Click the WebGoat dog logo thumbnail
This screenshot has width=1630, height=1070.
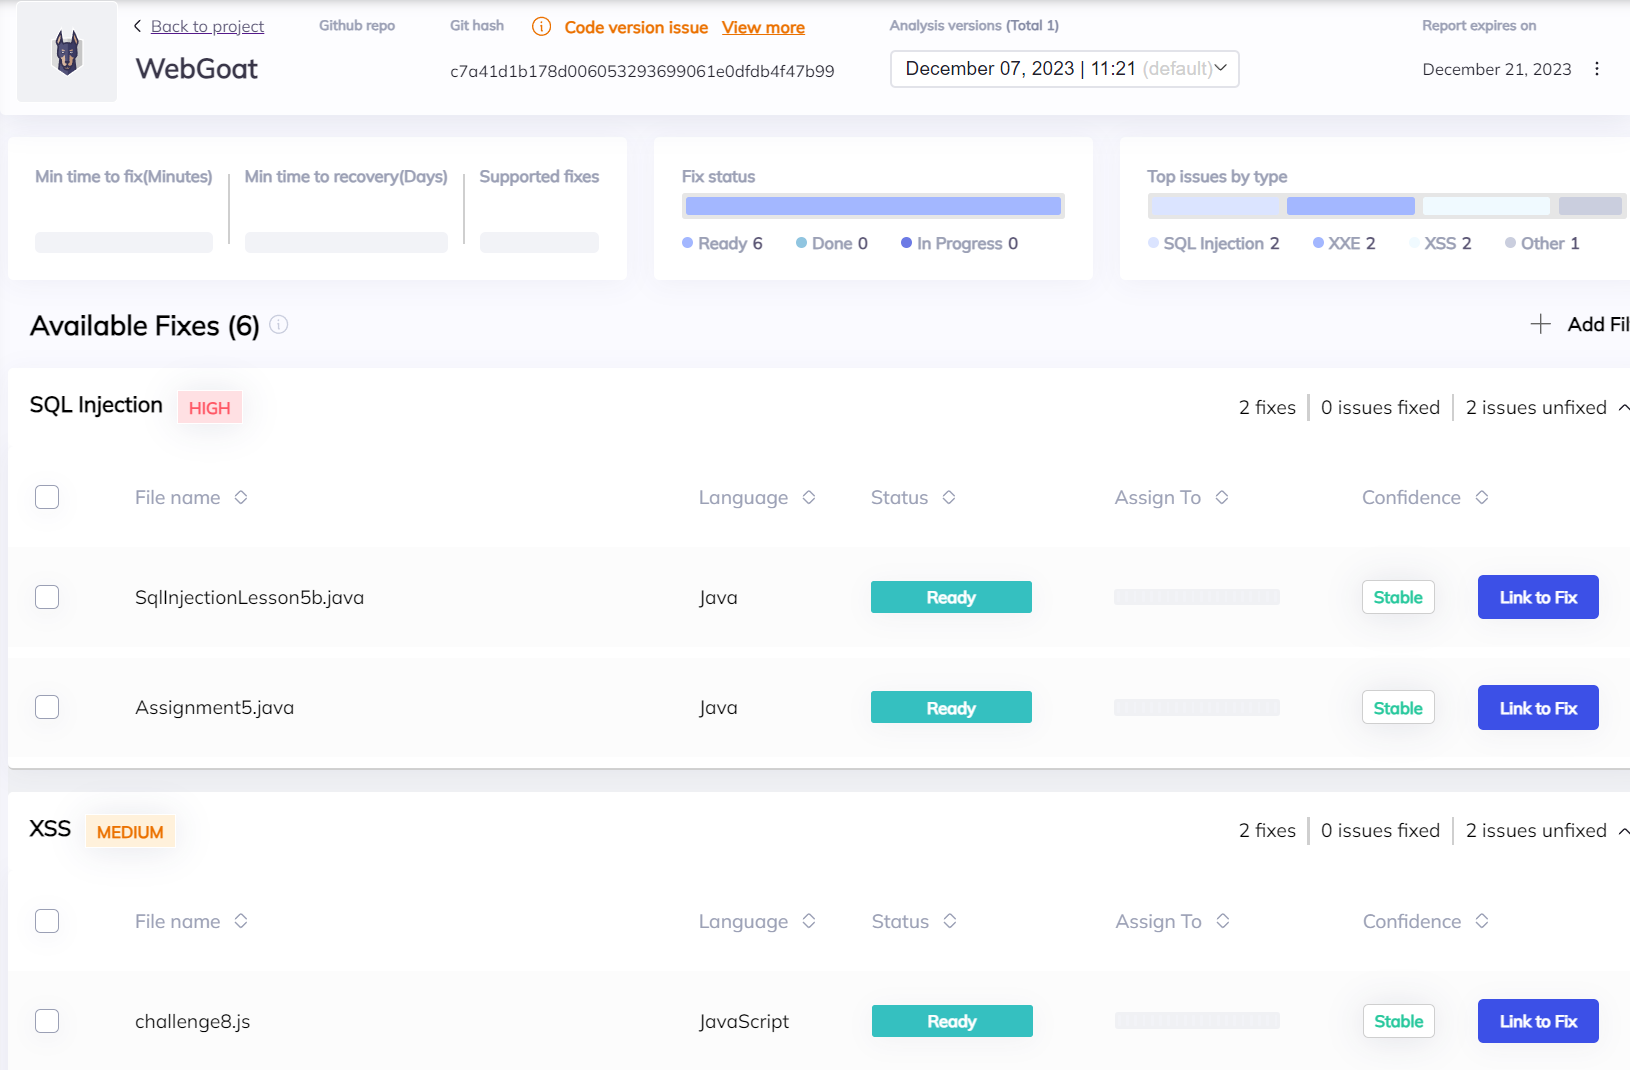67,52
